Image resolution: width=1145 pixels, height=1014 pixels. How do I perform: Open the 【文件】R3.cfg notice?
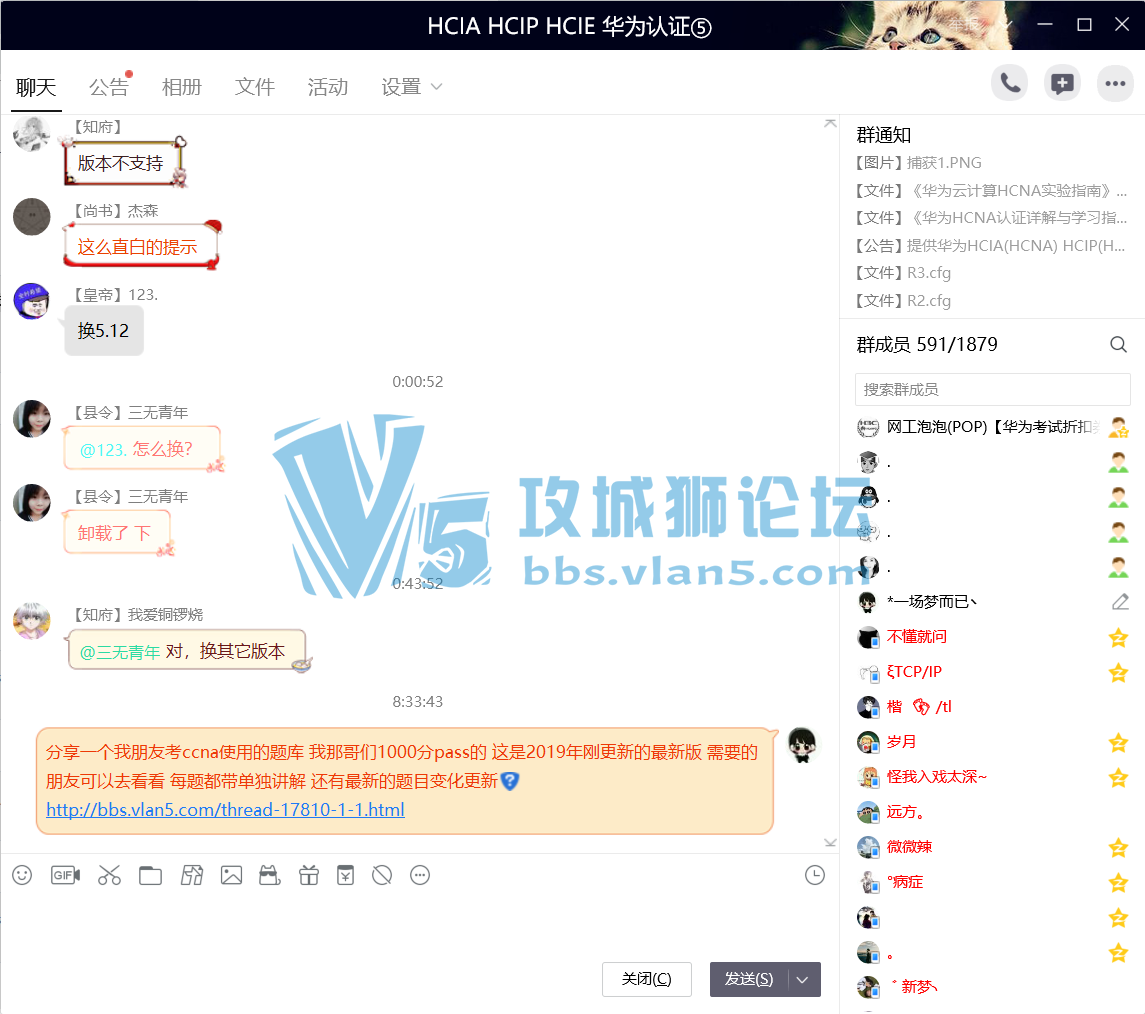(903, 273)
